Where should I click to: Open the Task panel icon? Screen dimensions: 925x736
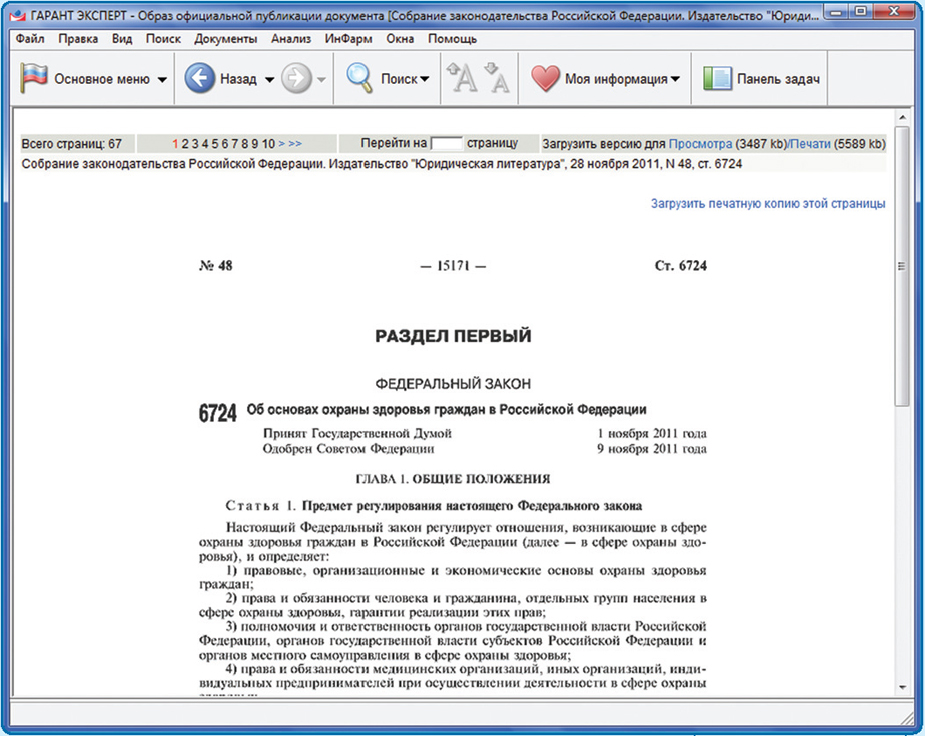point(717,79)
